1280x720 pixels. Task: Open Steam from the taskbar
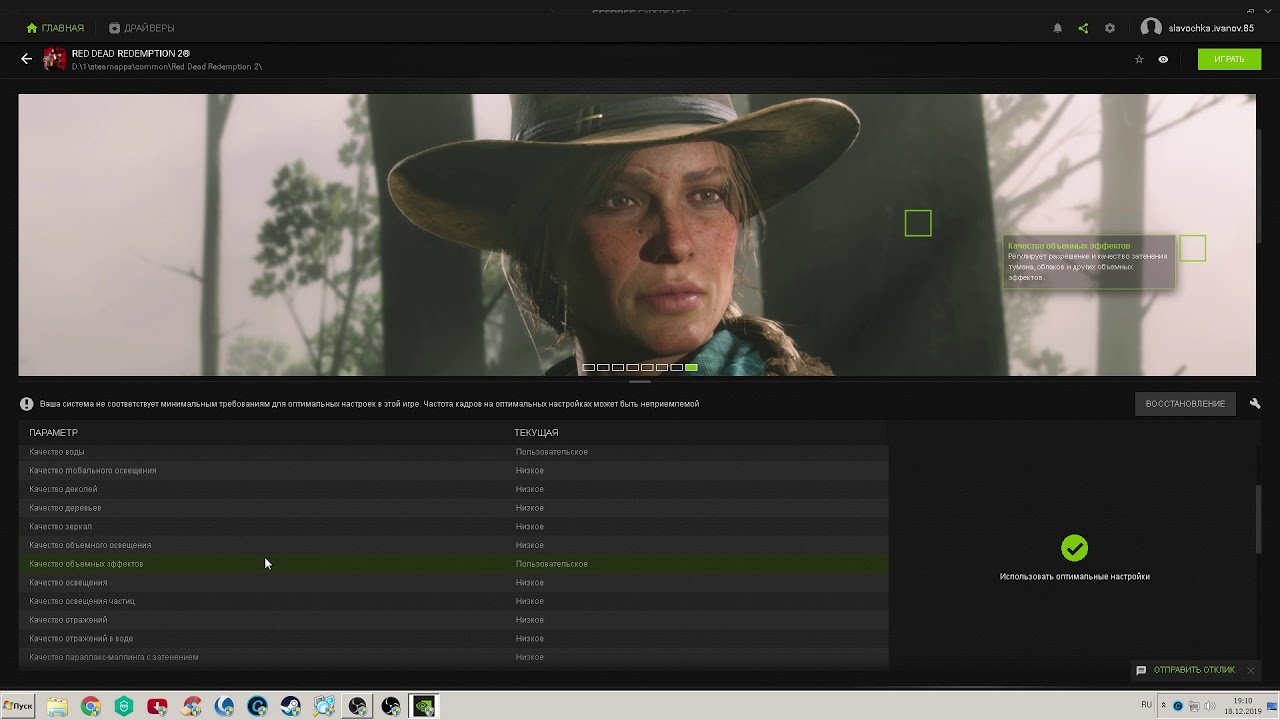(x=291, y=706)
